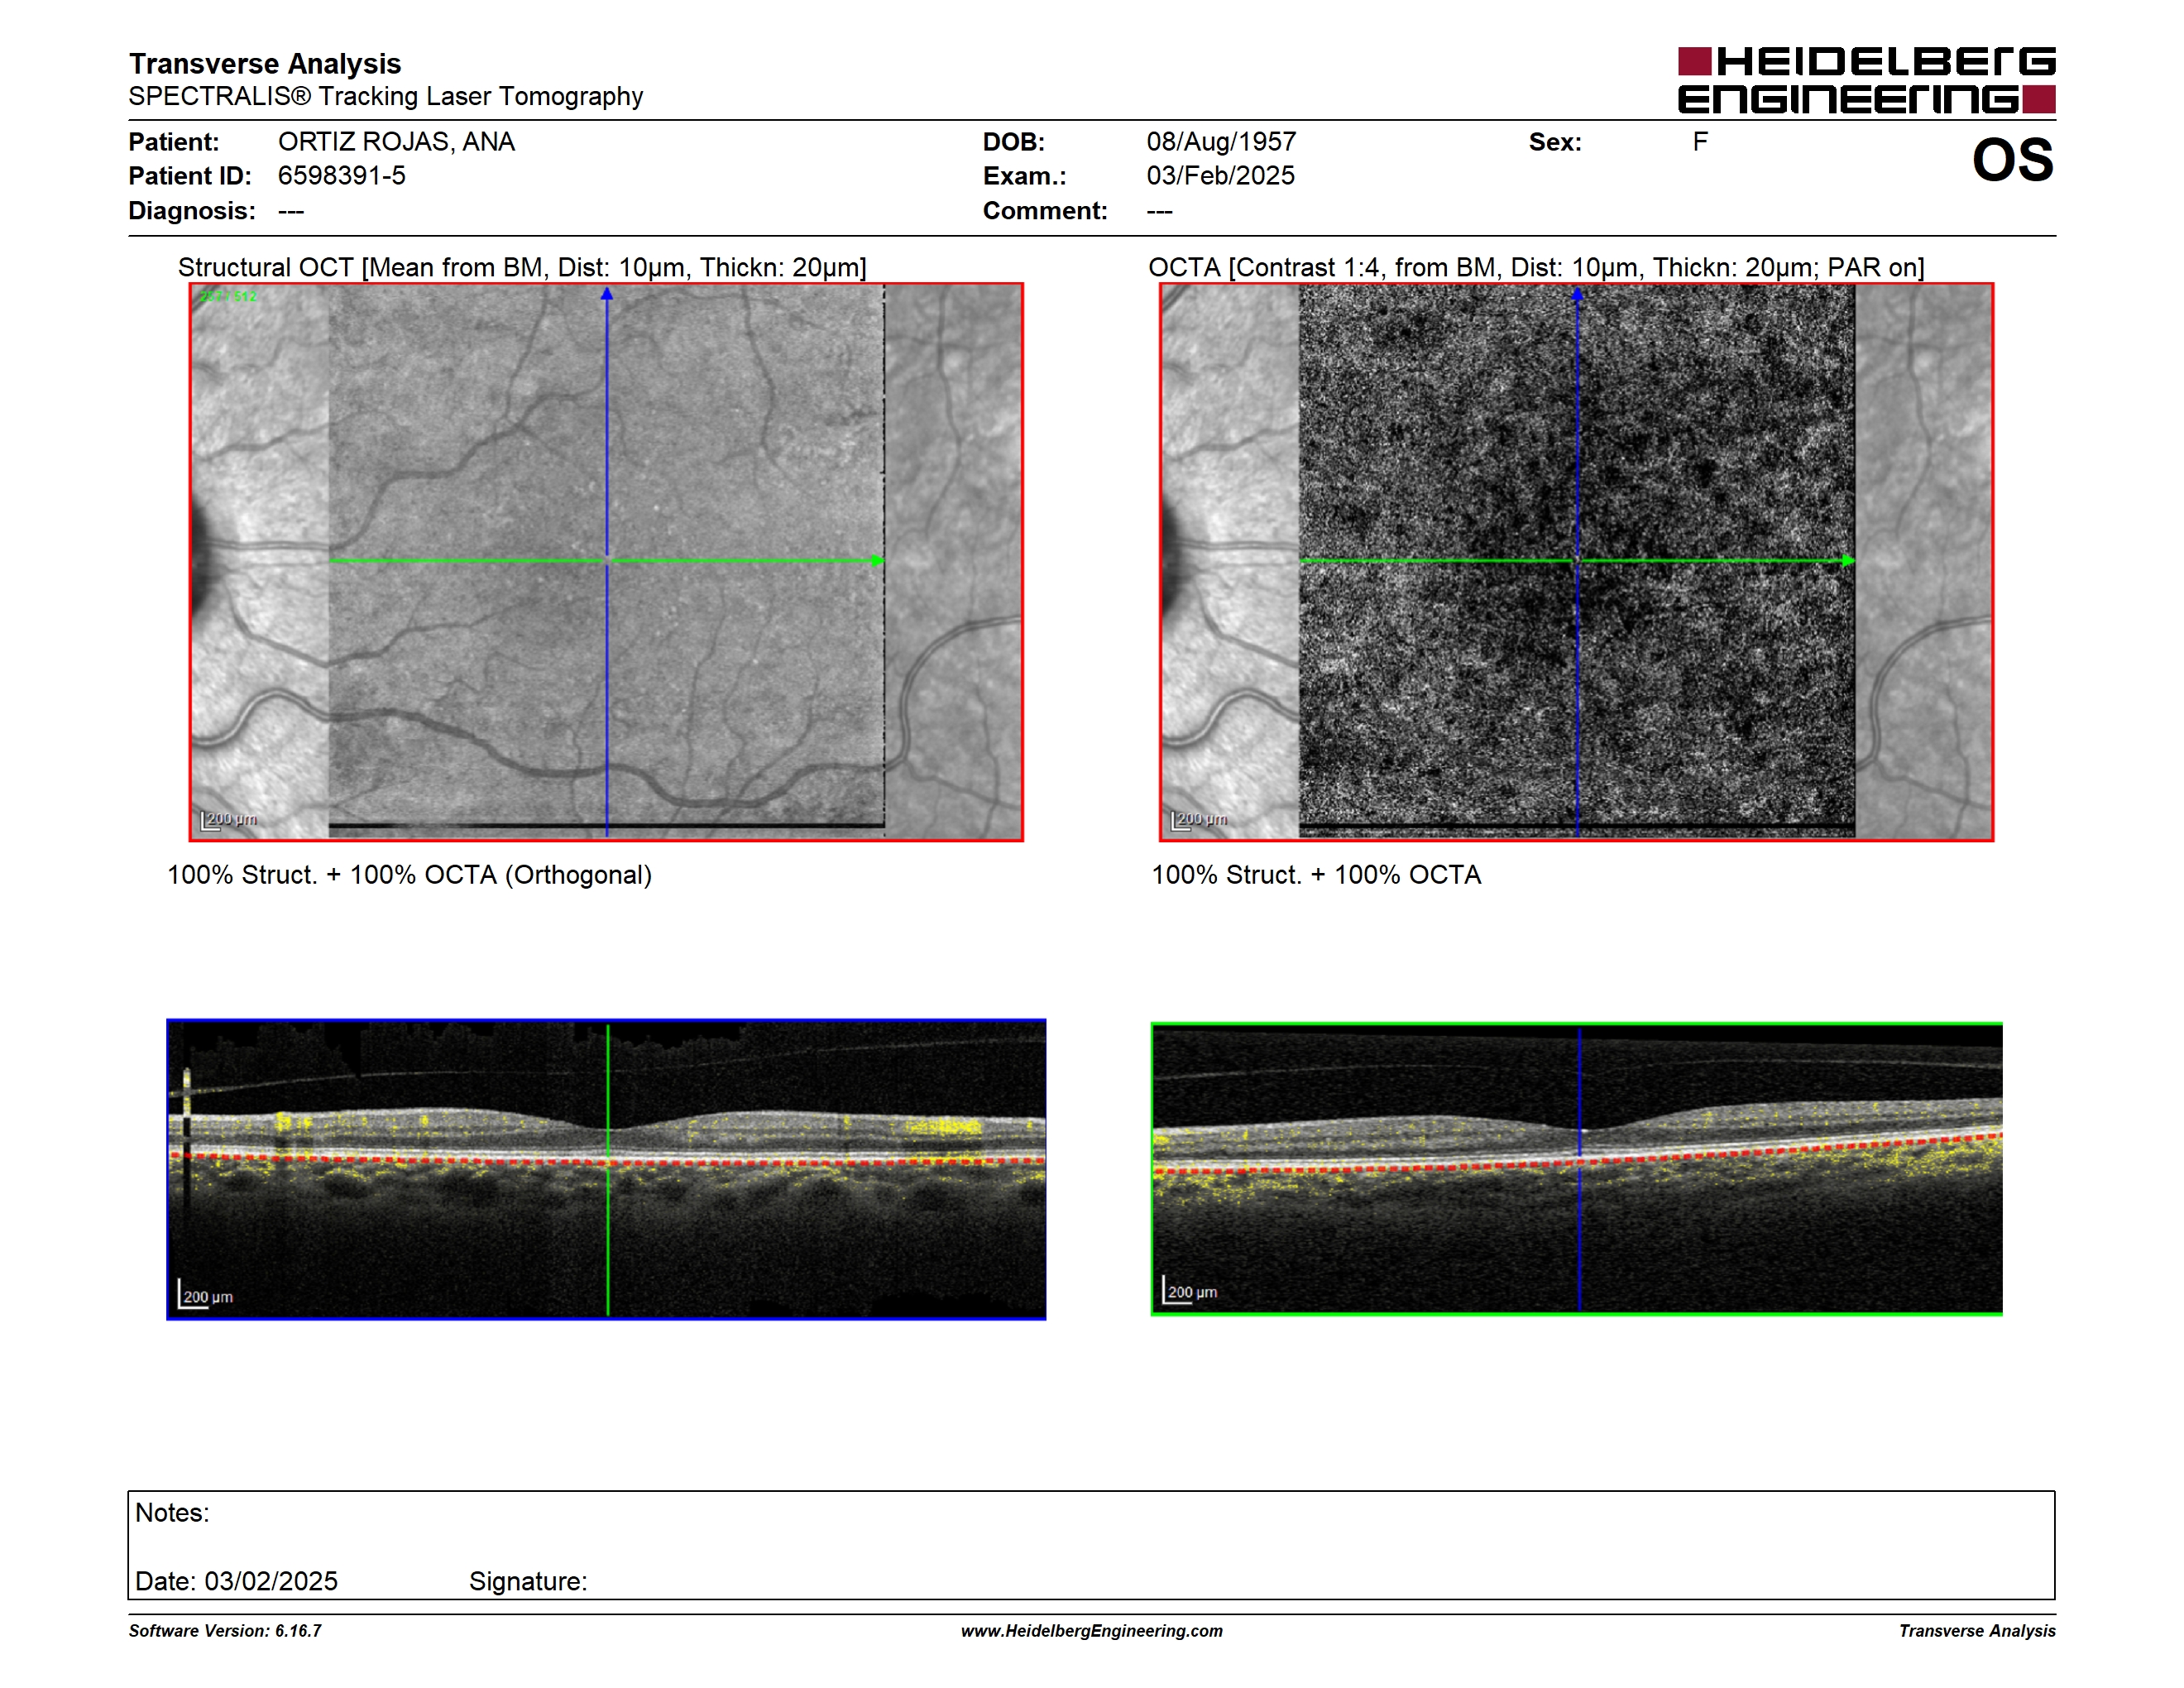Screen dimensions: 2184x1688
Task: Click the footer 'Transverse Analysis' text
Action: [1977, 1631]
